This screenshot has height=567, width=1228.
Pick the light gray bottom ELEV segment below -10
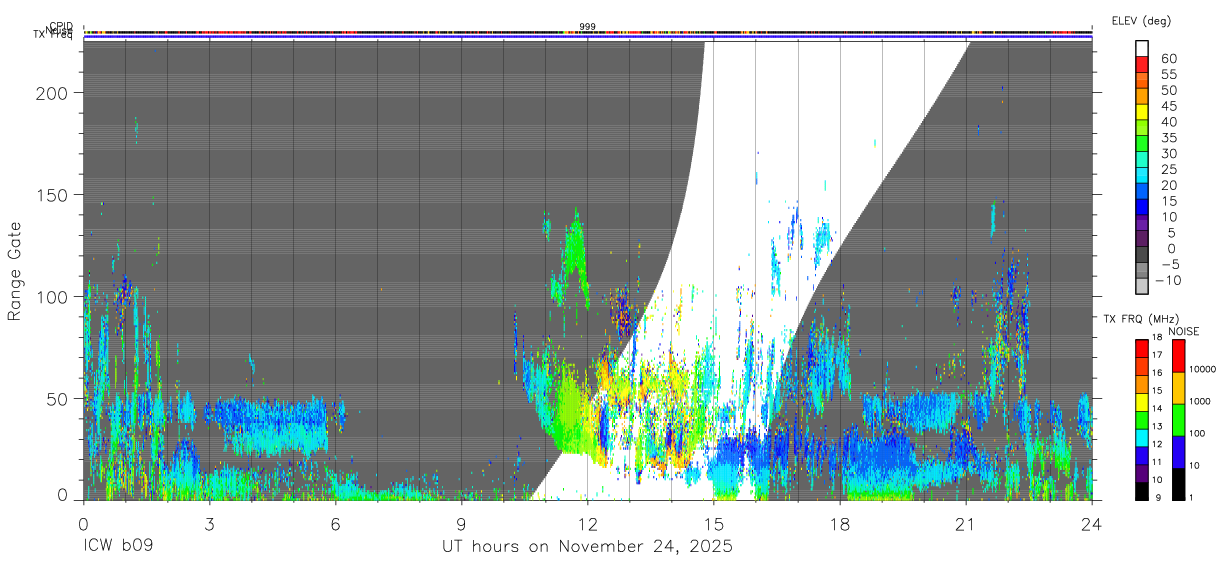point(1142,286)
